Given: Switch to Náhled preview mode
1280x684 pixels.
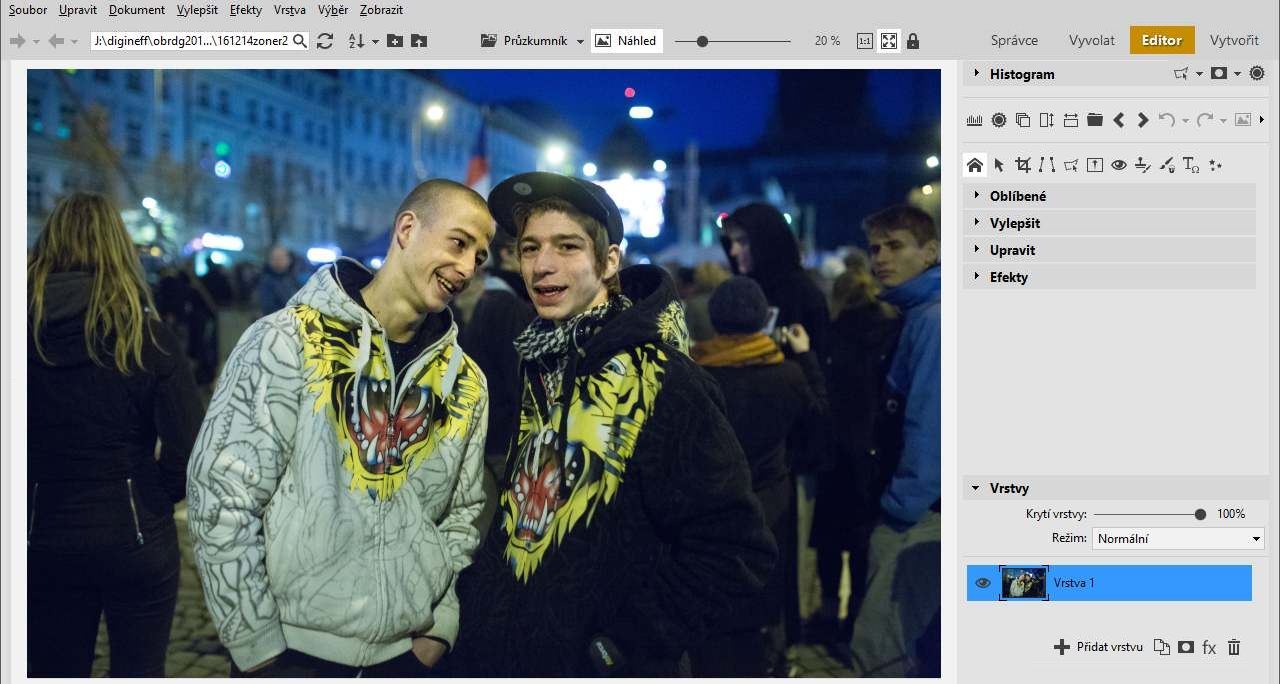Looking at the screenshot, I should (627, 41).
